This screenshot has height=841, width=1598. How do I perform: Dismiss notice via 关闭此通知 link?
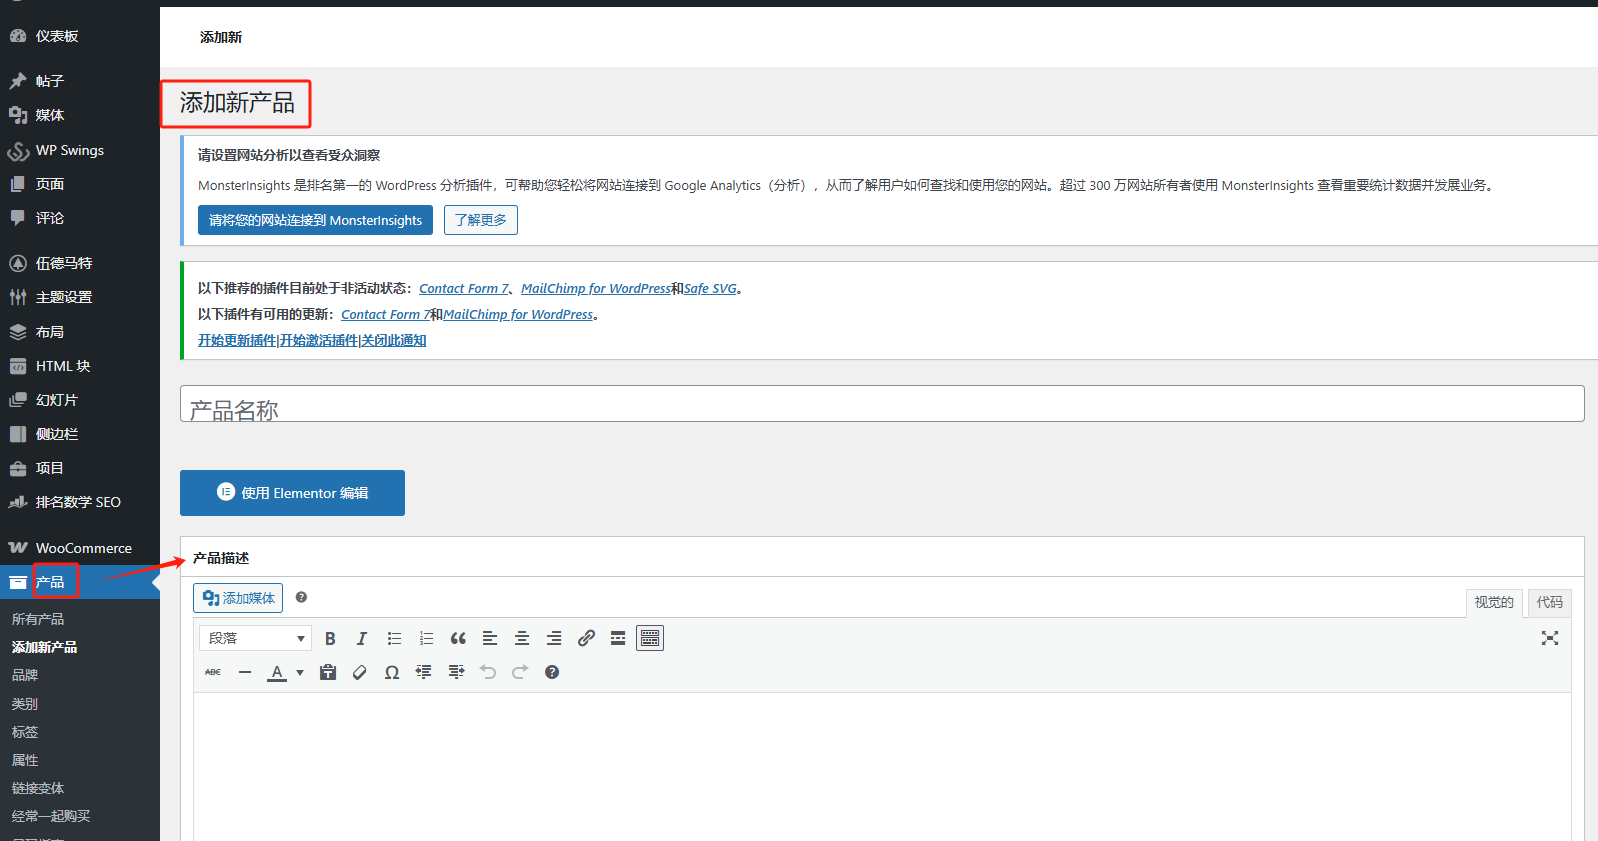pyautogui.click(x=394, y=340)
